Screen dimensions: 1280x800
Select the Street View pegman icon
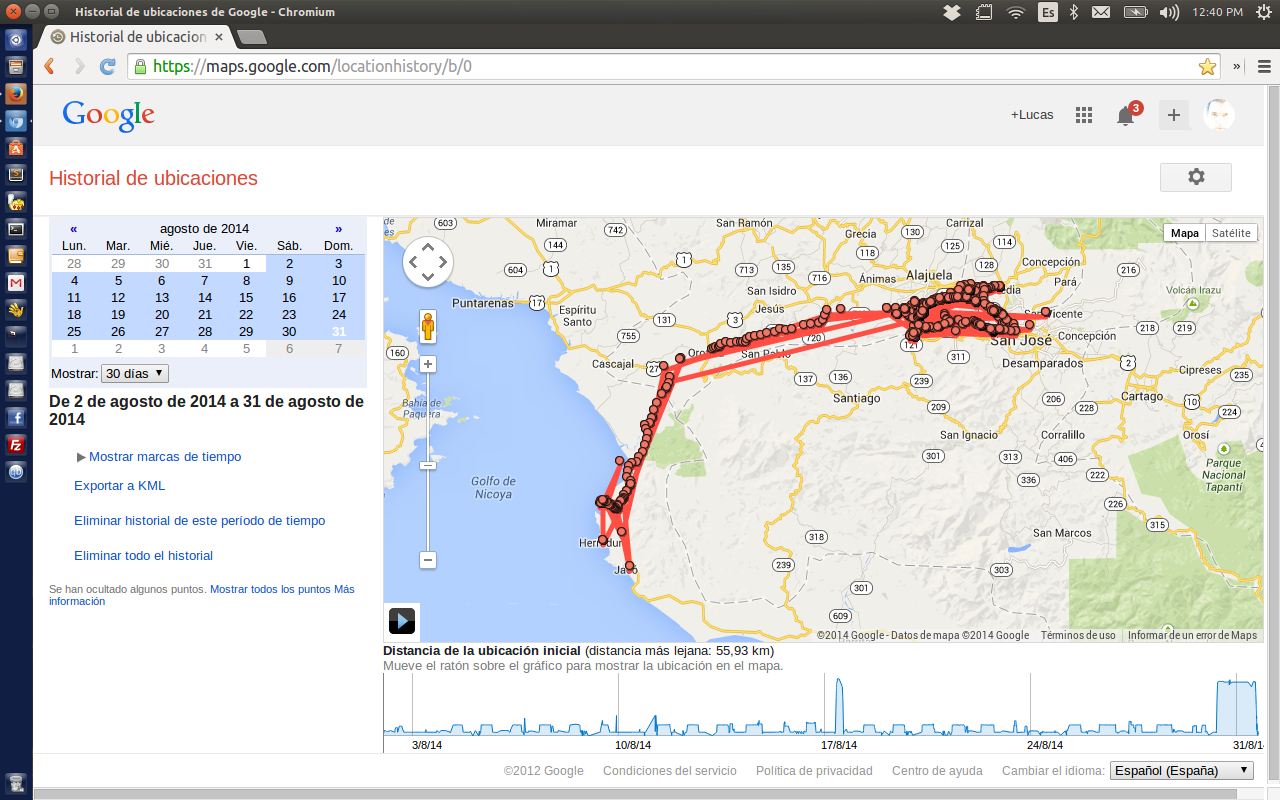point(428,327)
